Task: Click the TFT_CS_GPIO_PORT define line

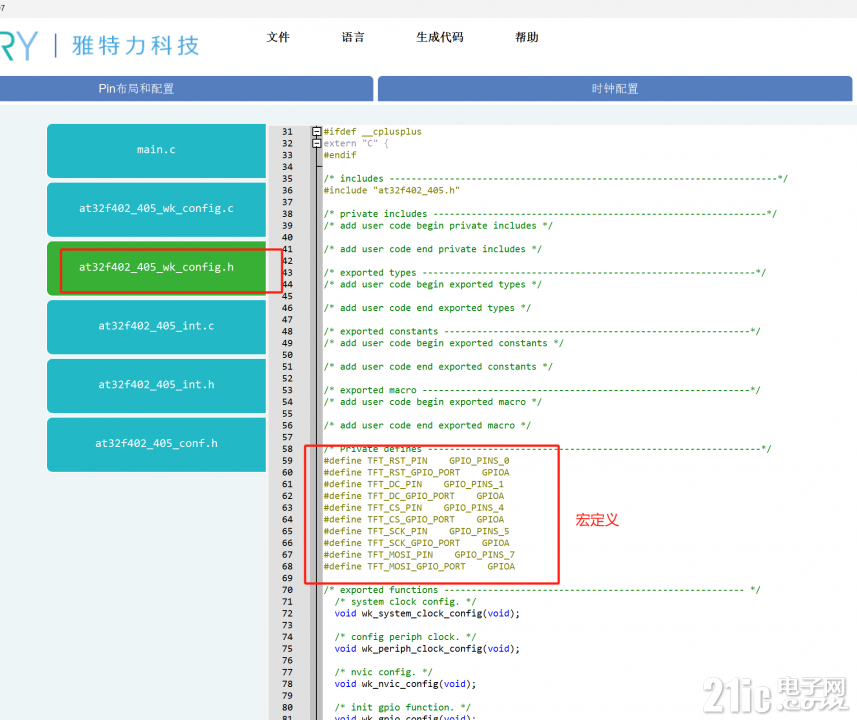Action: pyautogui.click(x=414, y=519)
